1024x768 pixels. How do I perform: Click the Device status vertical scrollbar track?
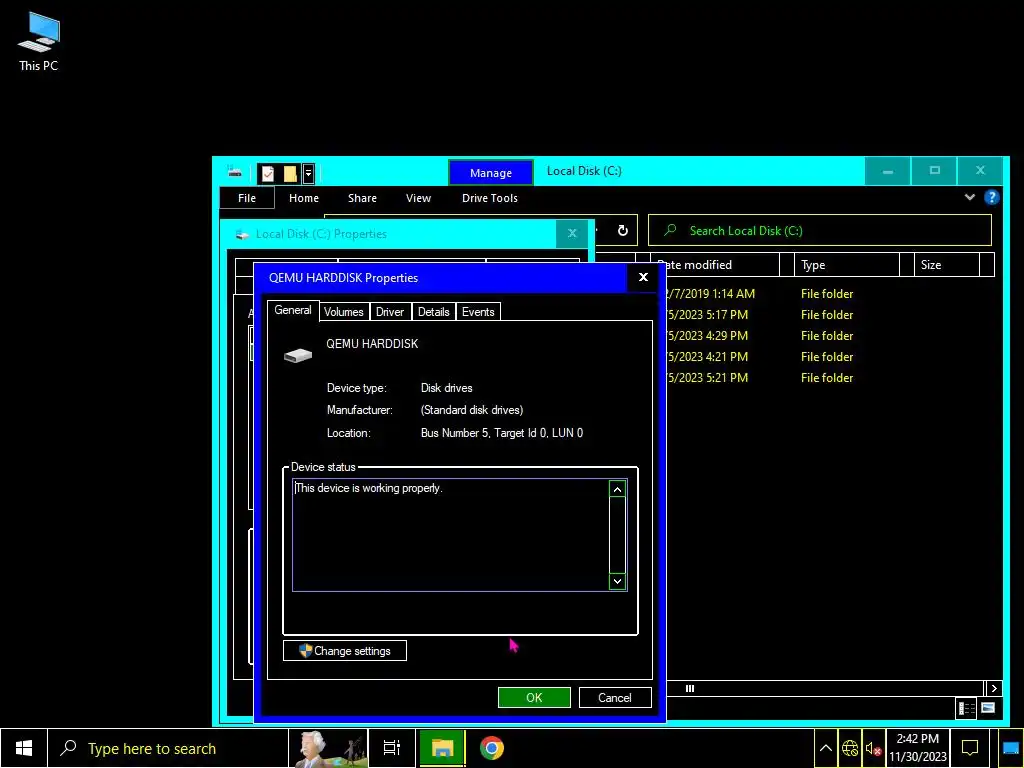[617, 535]
